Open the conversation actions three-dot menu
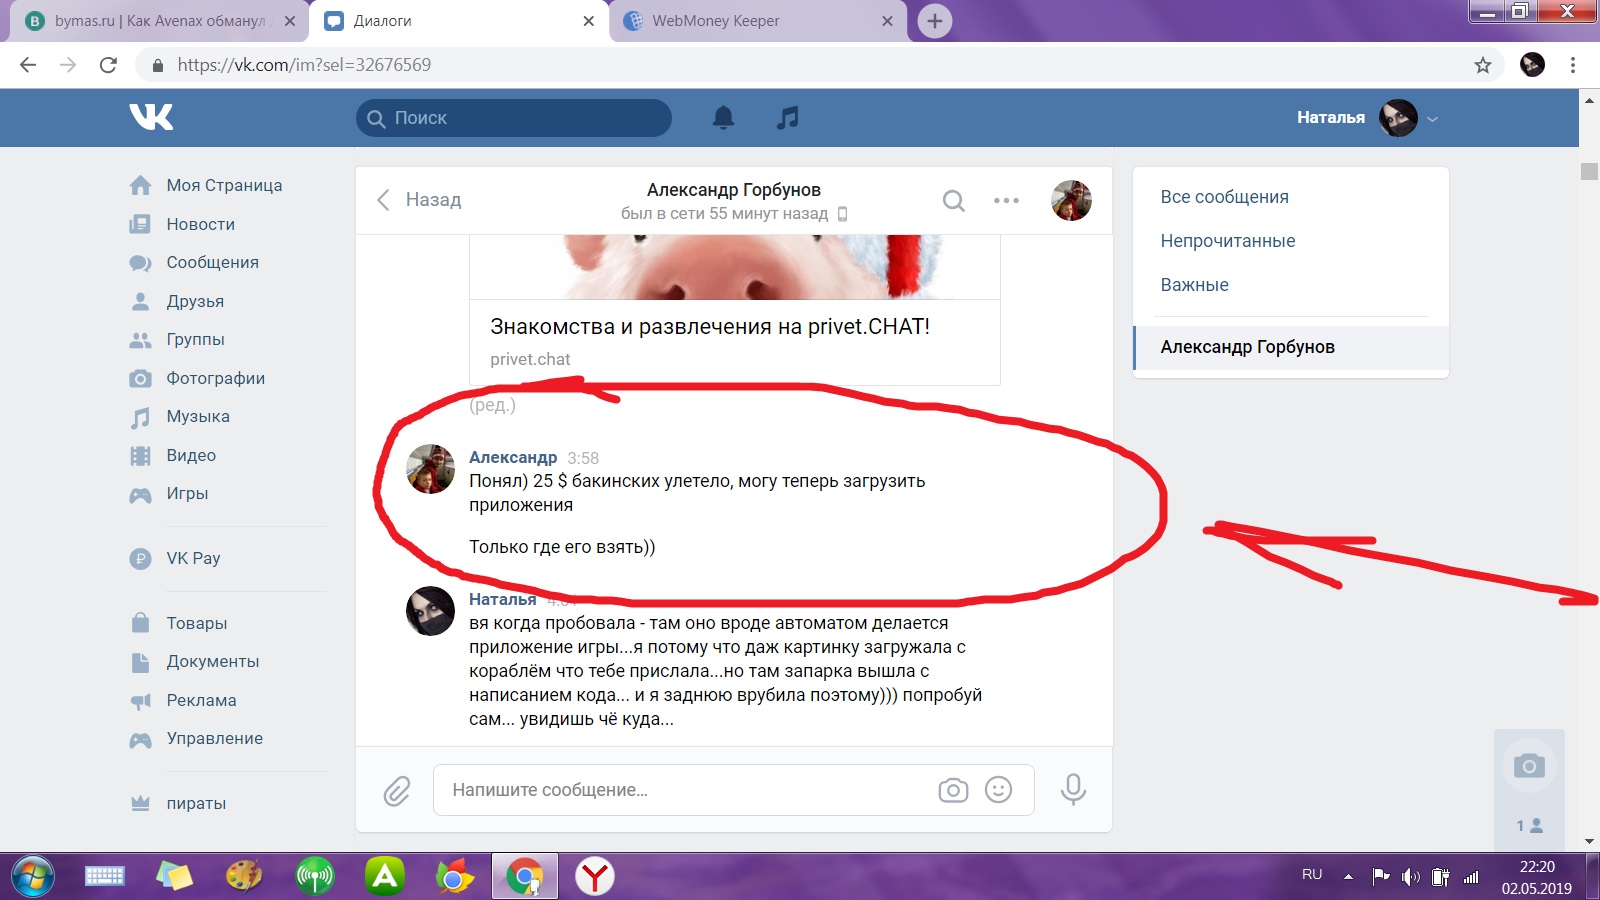The height and width of the screenshot is (900, 1600). point(1006,201)
